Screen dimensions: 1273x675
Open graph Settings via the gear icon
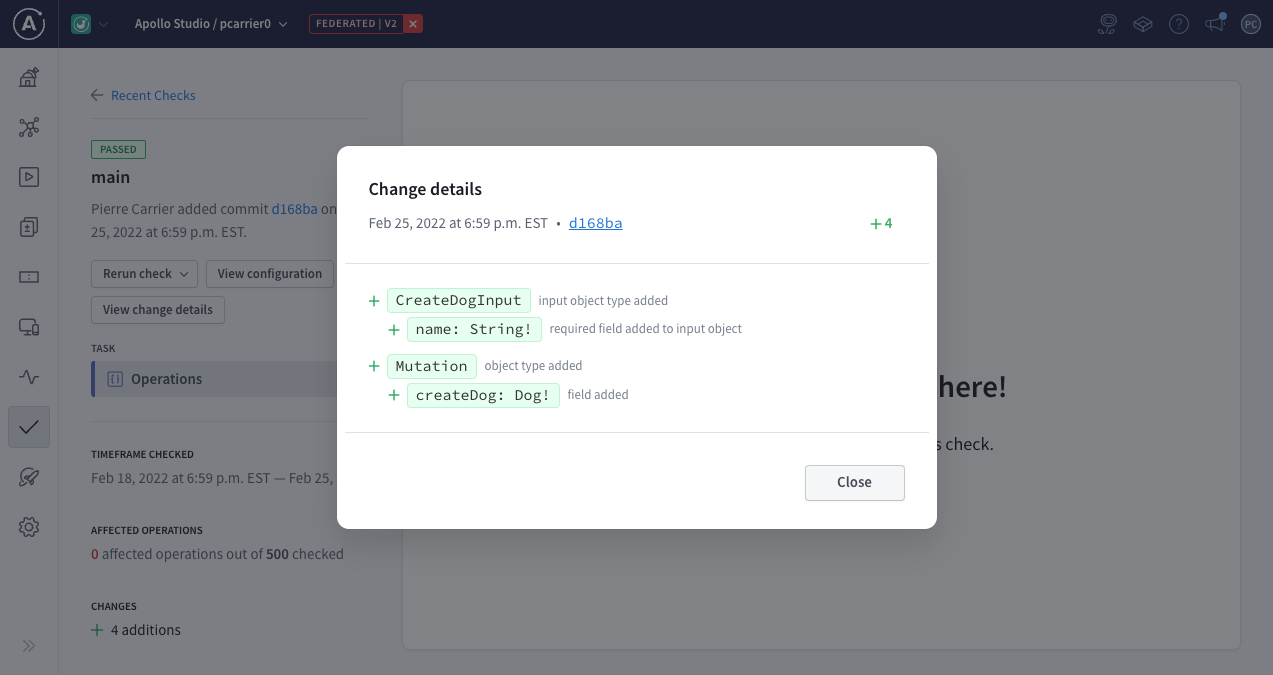pos(28,526)
